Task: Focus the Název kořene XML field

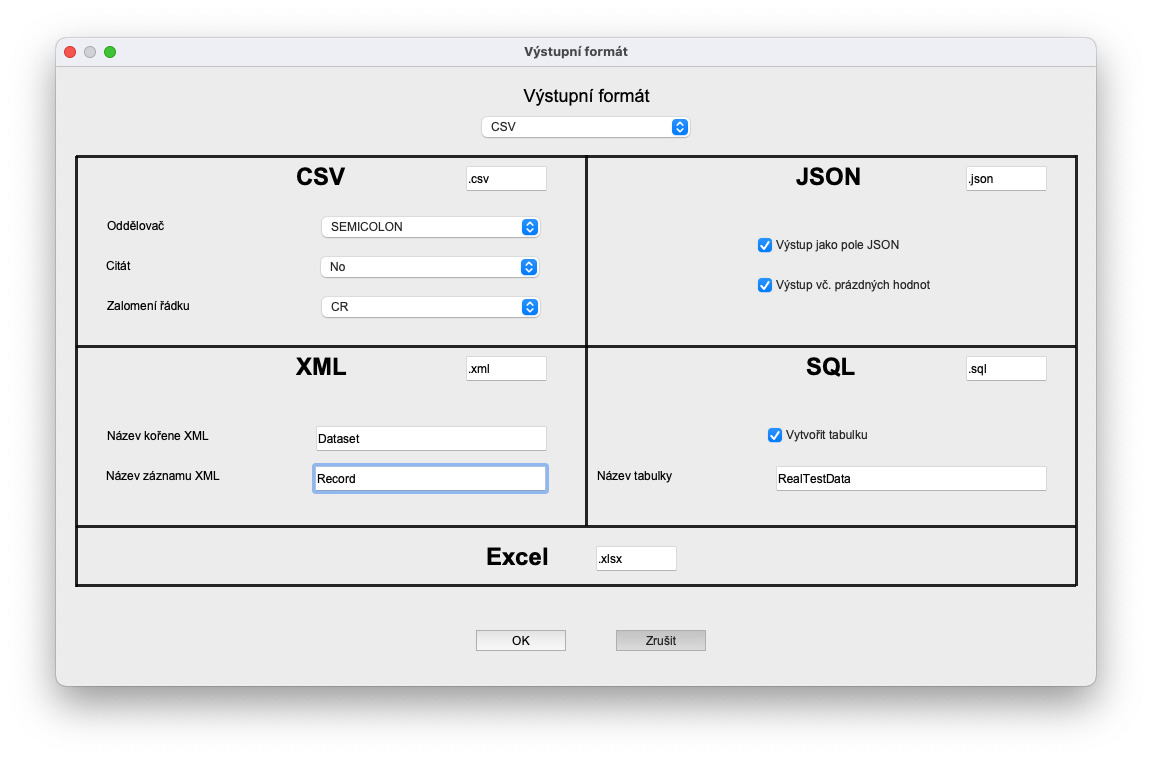Action: [x=431, y=438]
